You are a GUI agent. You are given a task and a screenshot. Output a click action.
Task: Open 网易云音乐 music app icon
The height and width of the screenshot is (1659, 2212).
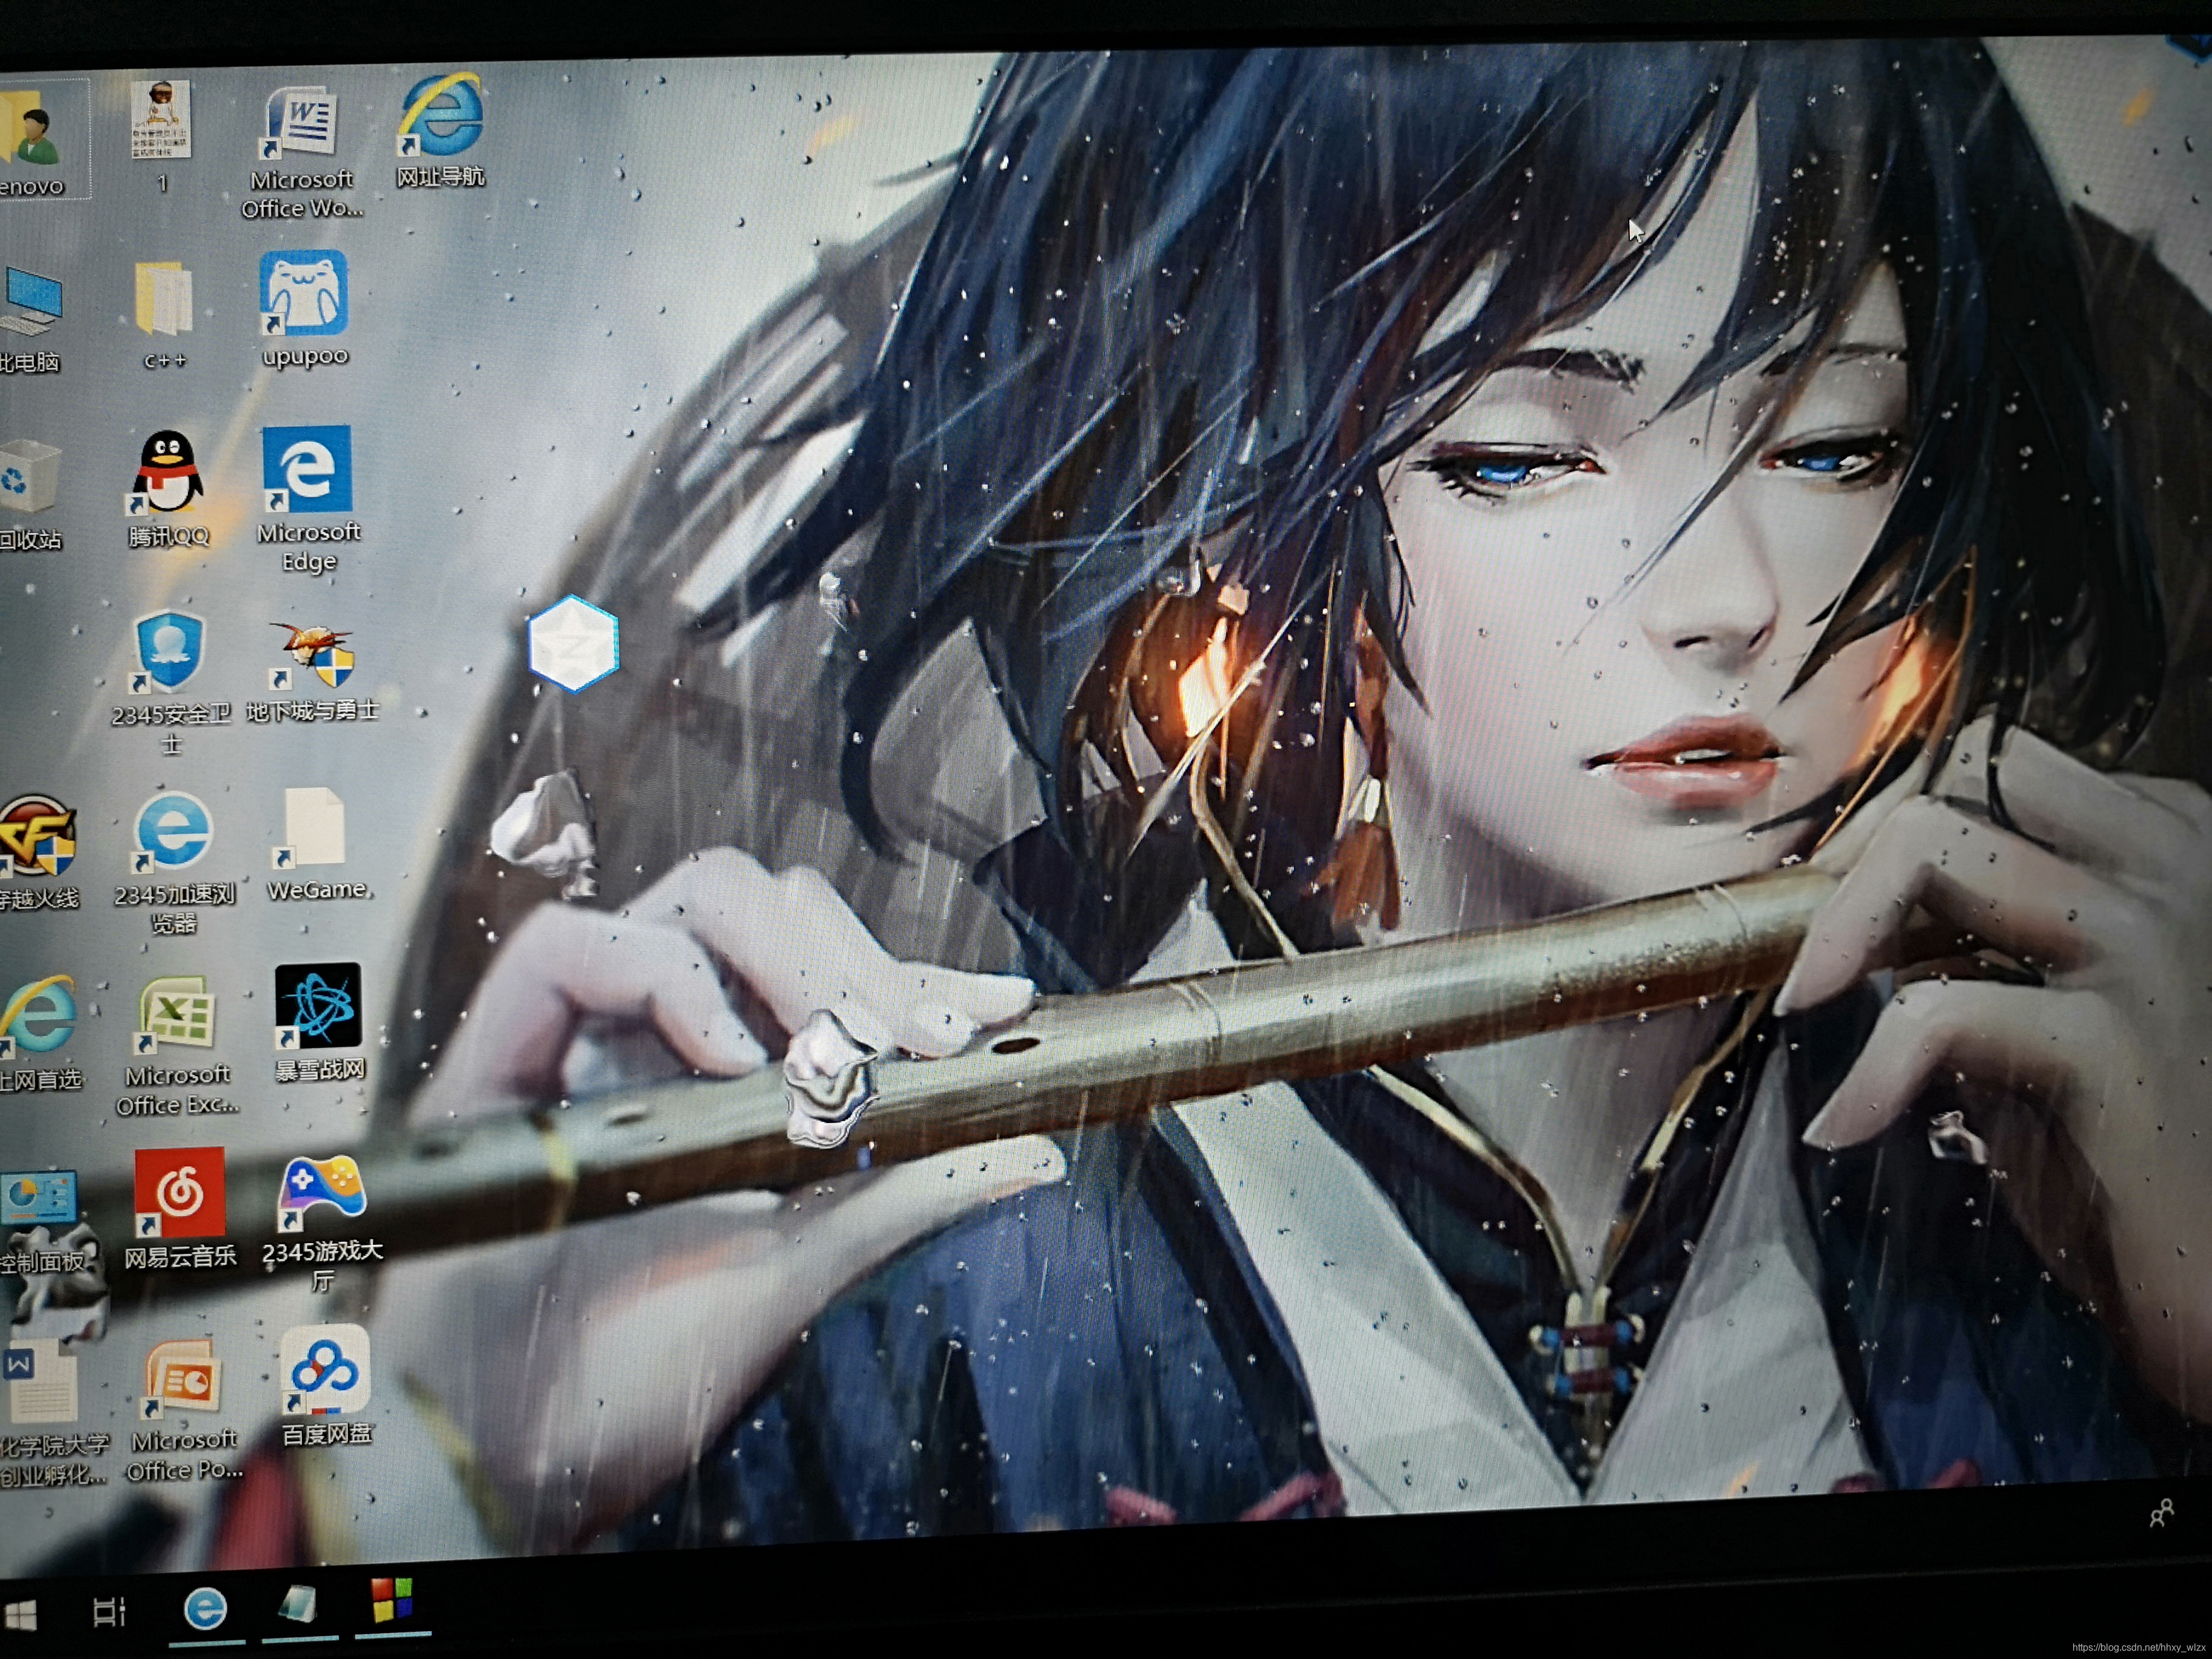click(x=180, y=1192)
